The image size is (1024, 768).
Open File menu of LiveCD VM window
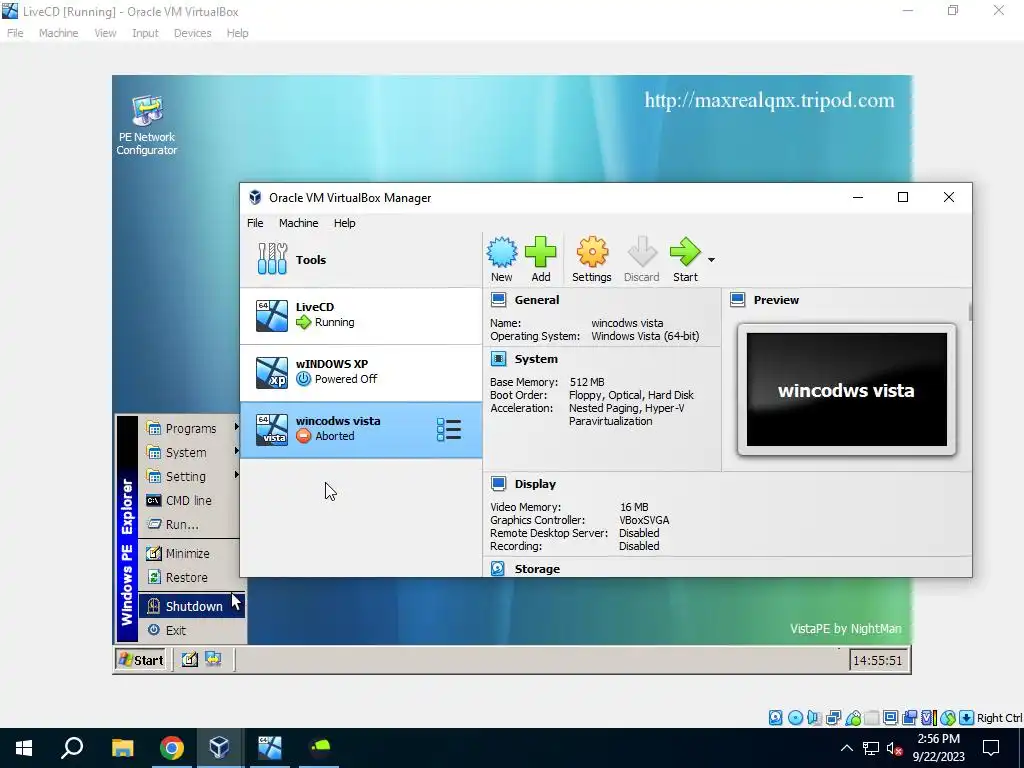pos(15,33)
